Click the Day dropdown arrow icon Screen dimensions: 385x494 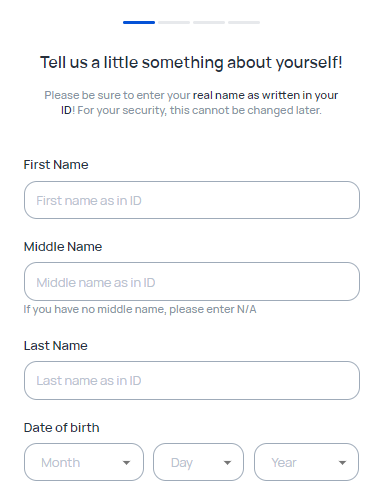tap(227, 463)
